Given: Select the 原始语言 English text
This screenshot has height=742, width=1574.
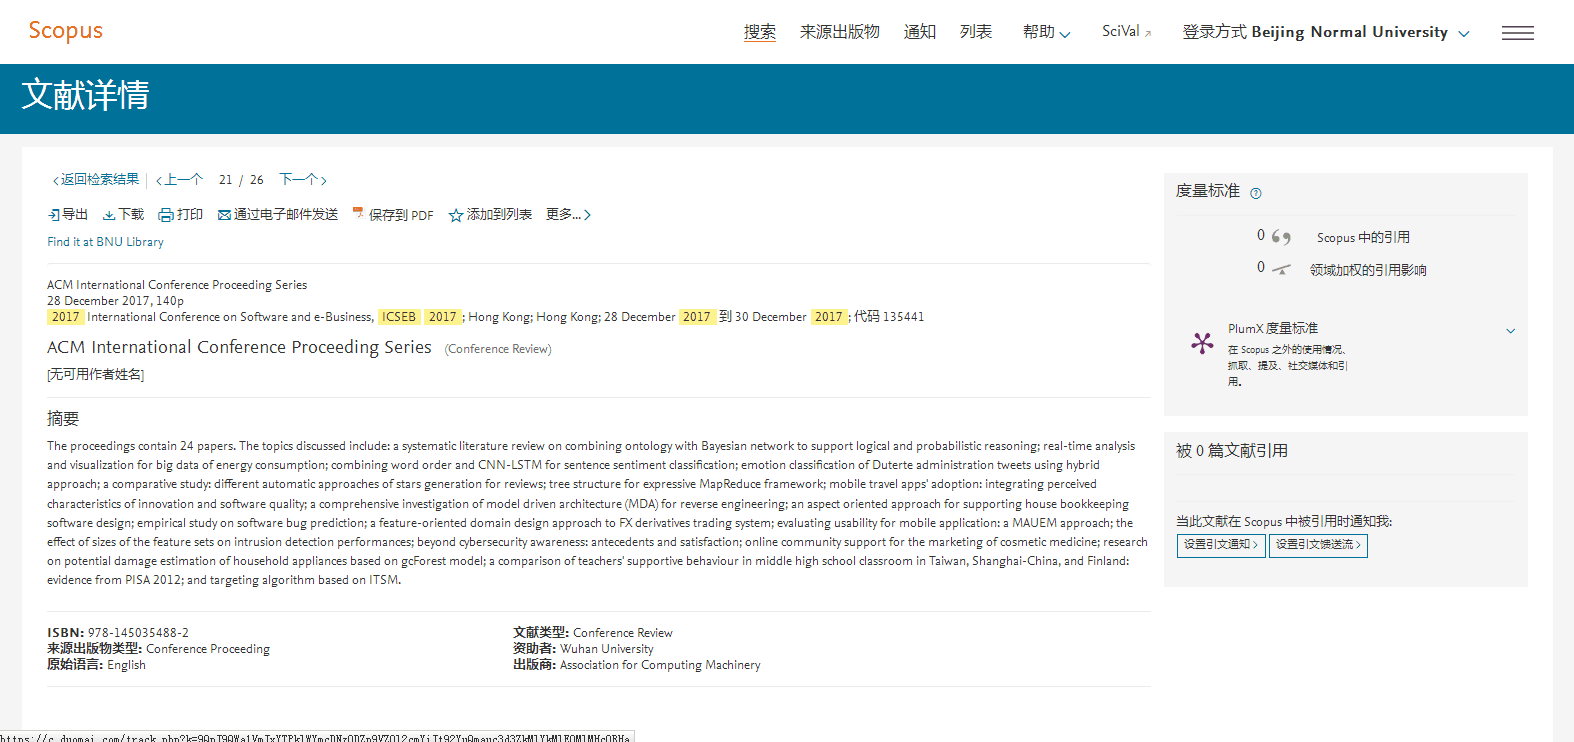Looking at the screenshot, I should pyautogui.click(x=96, y=665).
